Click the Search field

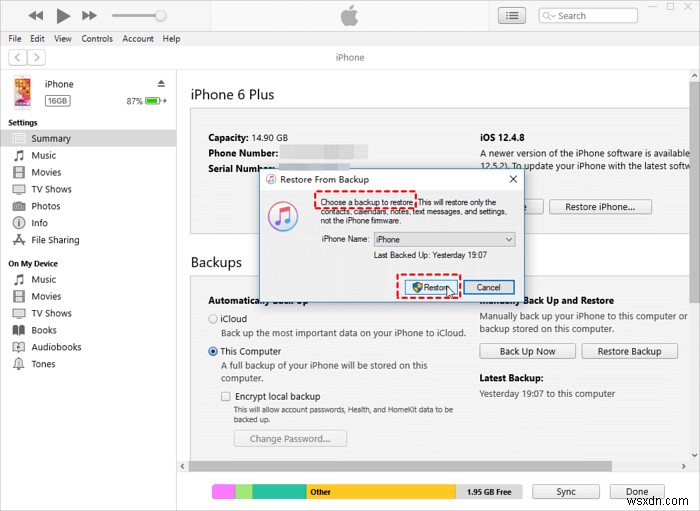tap(588, 16)
